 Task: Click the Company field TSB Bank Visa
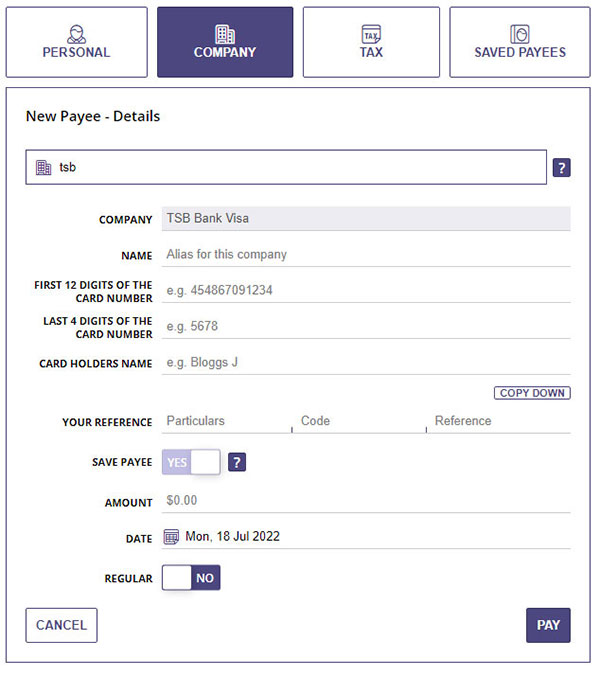pyautogui.click(x=366, y=219)
